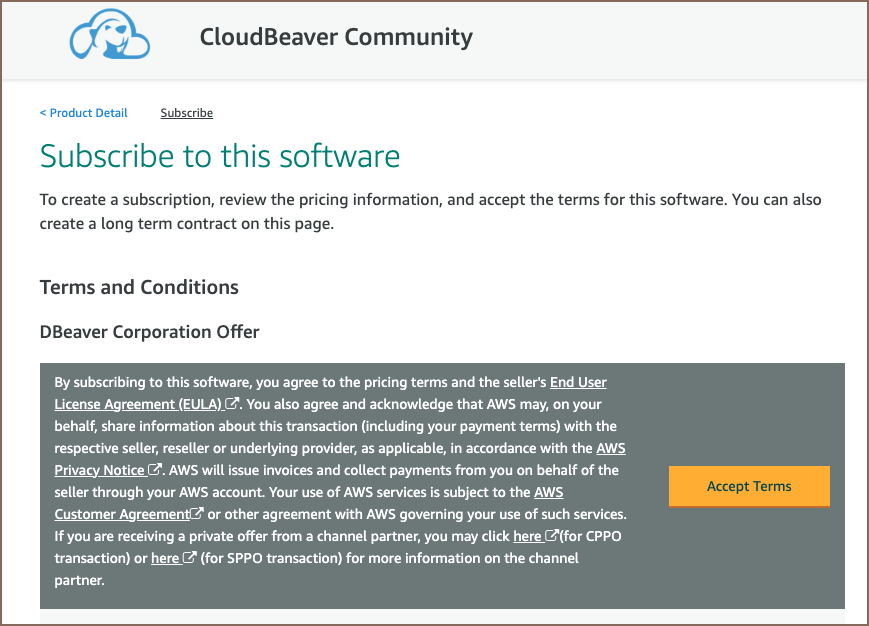
Task: Click the external-link icon beside AWS Privacy Notice
Action: [155, 470]
